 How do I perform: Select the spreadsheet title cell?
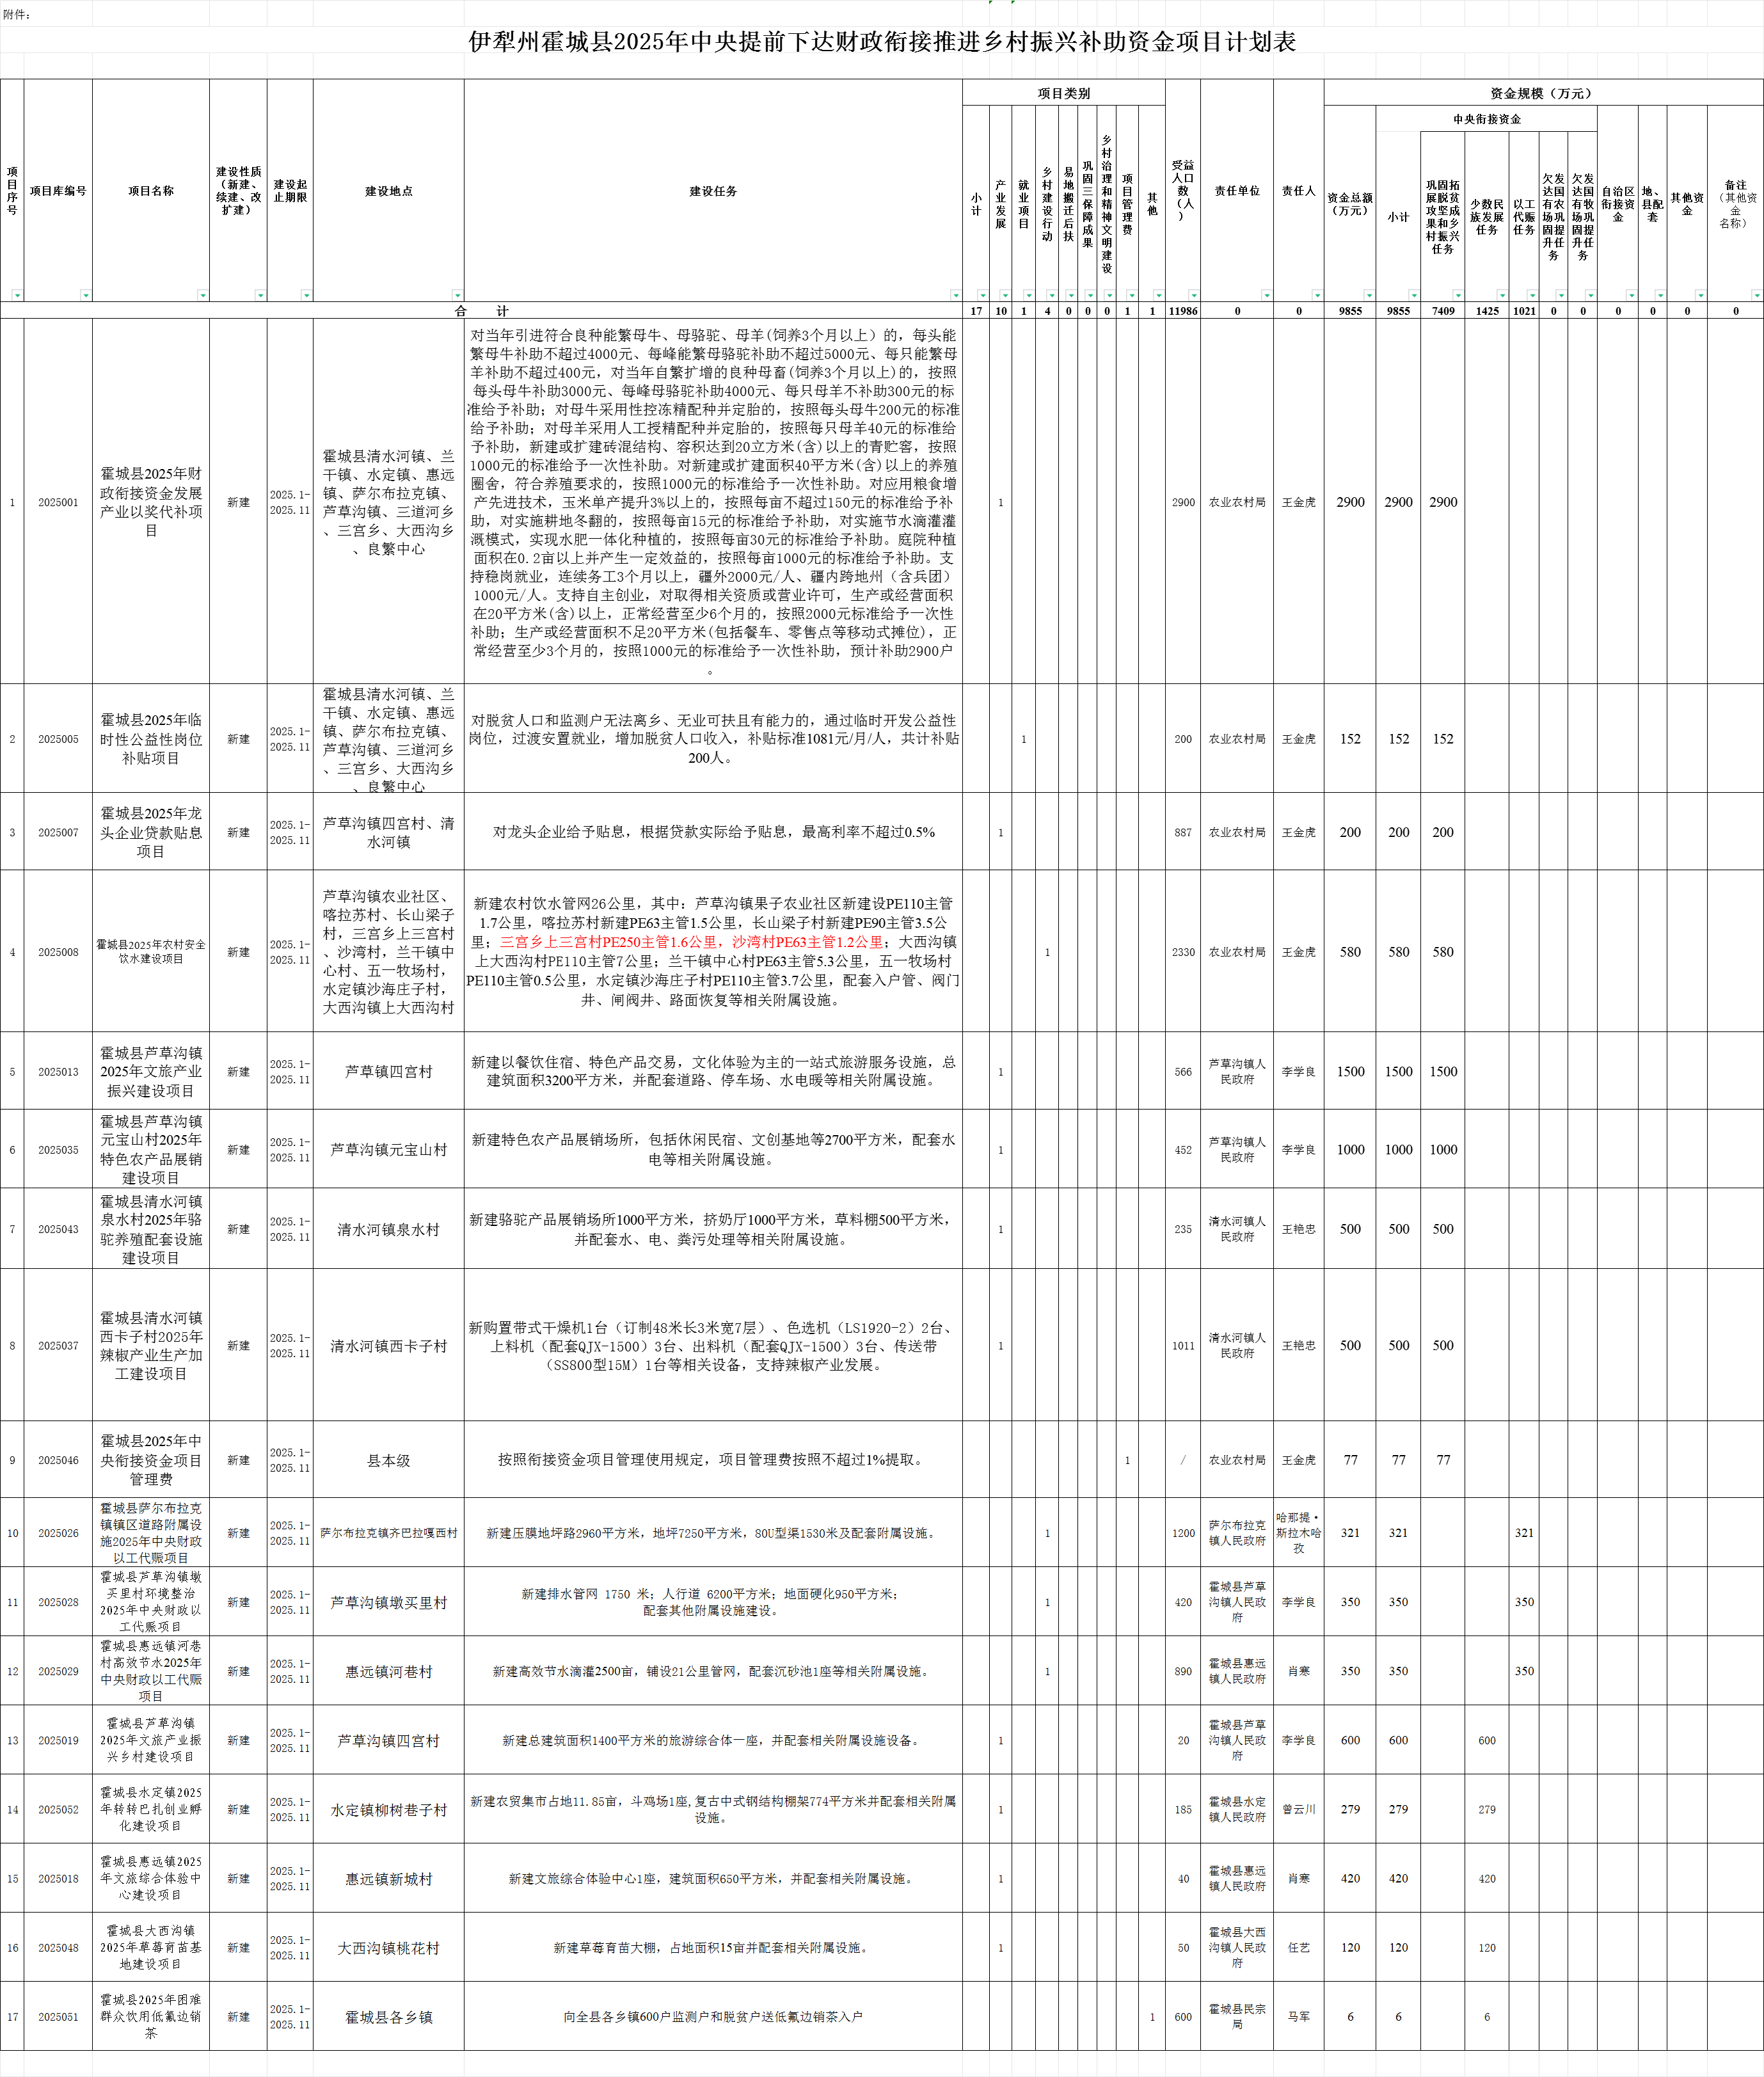coord(882,42)
